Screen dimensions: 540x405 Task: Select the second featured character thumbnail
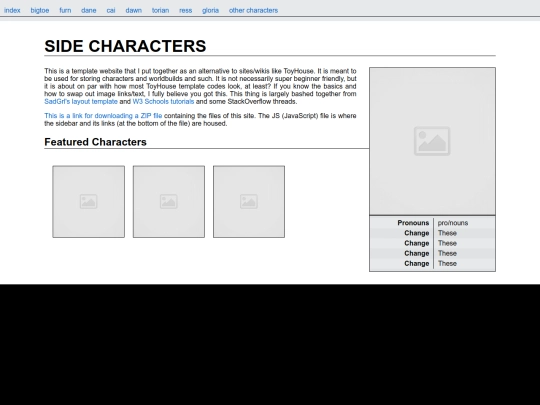coord(169,202)
